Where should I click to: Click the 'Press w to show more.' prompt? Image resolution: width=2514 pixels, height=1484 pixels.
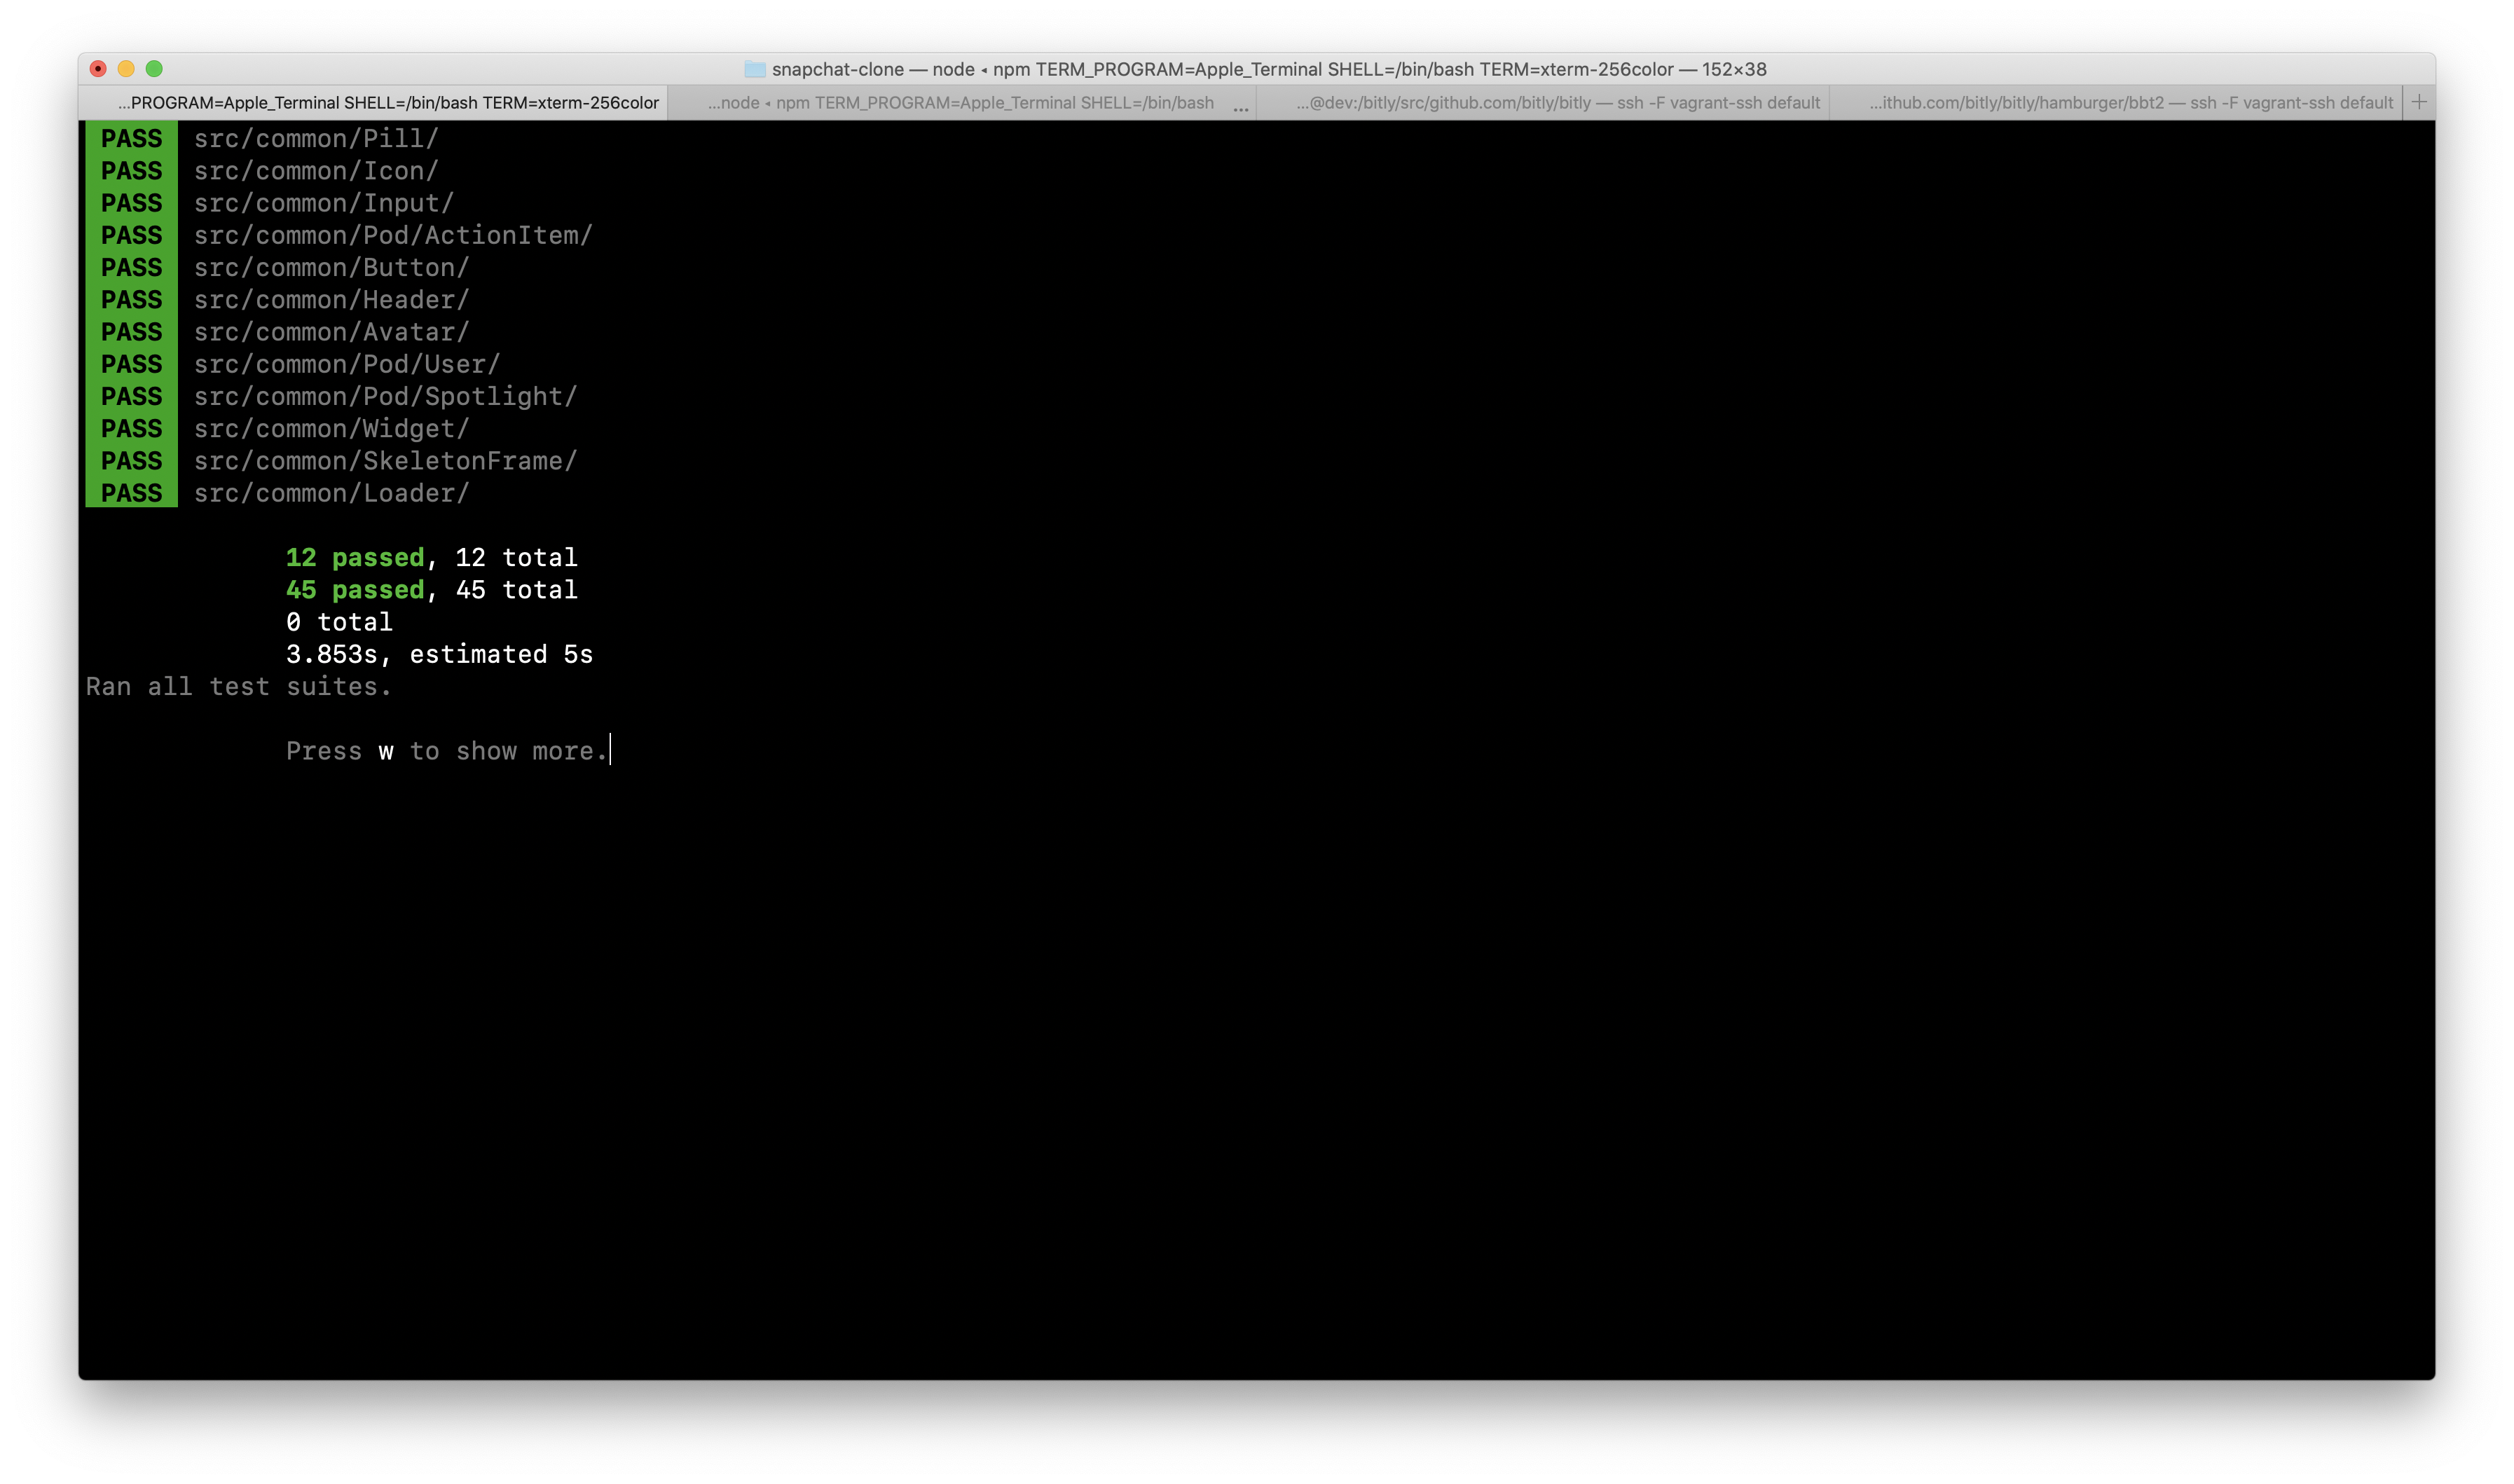[x=446, y=751]
